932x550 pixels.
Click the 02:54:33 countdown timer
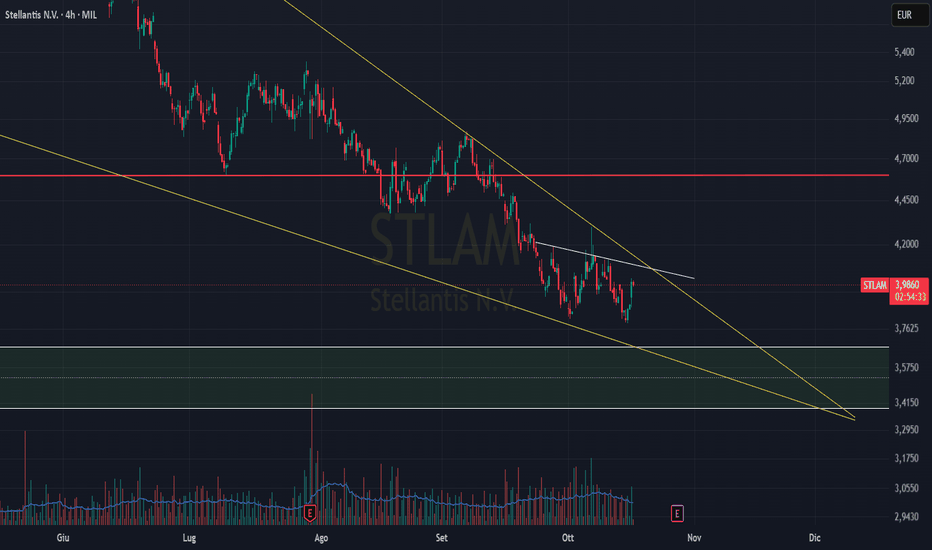(x=910, y=297)
